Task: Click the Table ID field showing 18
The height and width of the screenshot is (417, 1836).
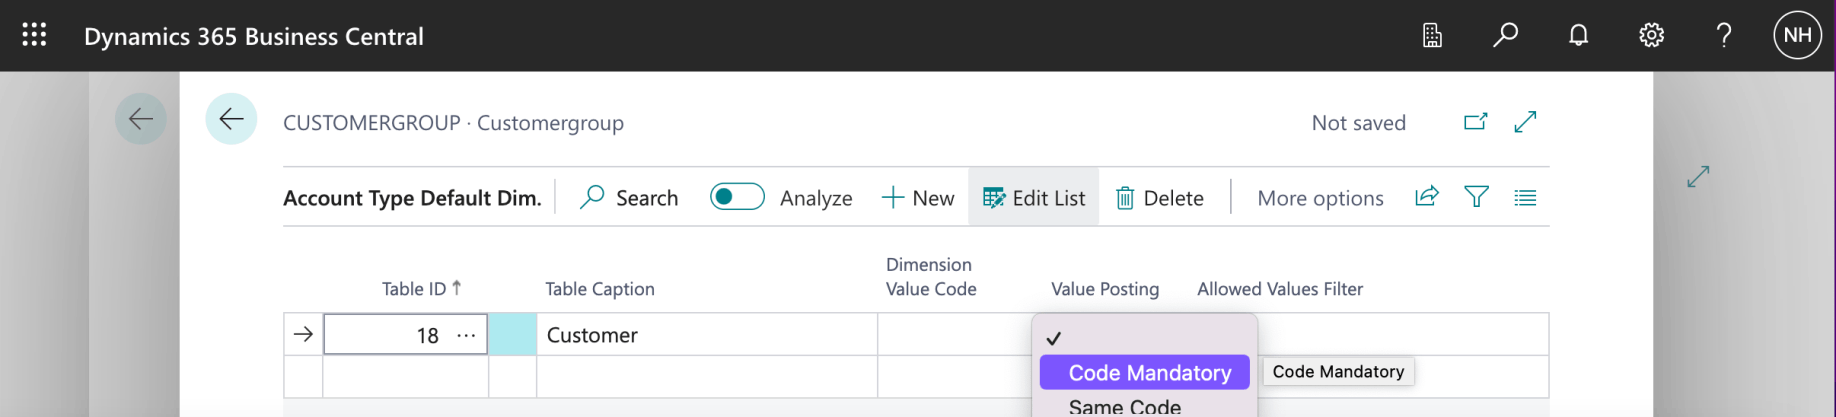Action: click(x=390, y=335)
